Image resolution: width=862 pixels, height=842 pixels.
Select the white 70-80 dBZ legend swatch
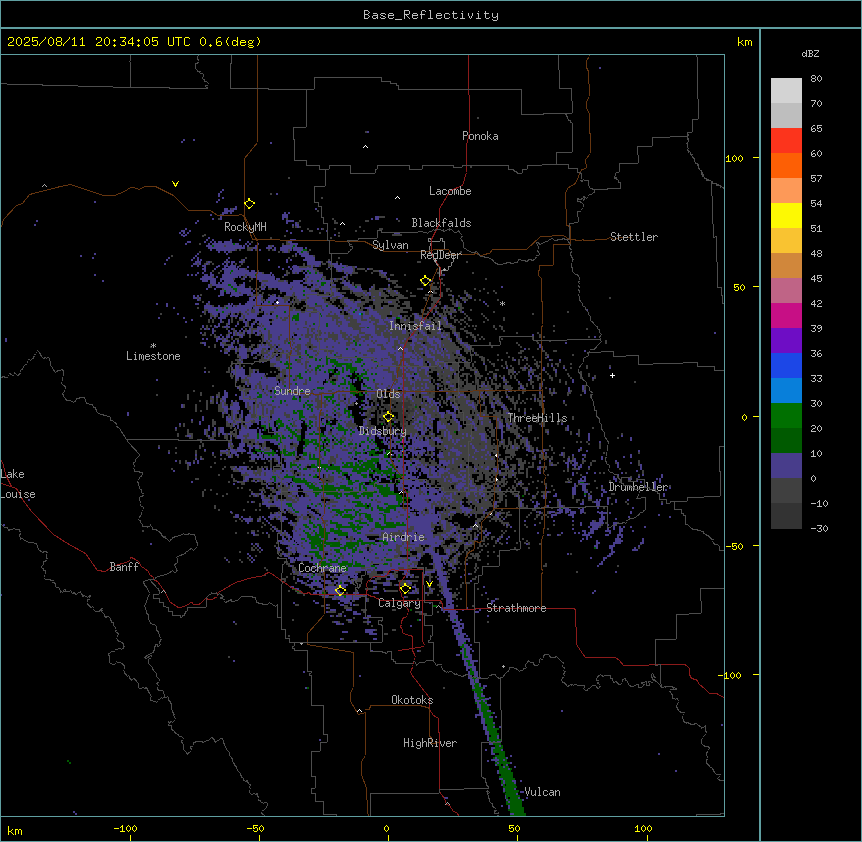click(786, 91)
